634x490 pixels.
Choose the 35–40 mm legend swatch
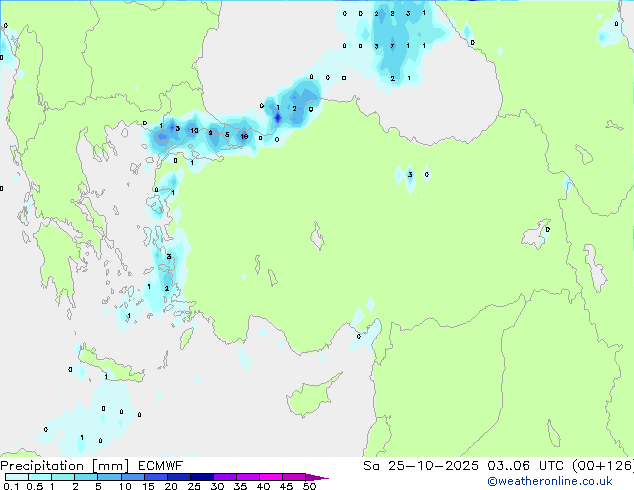tap(248, 477)
